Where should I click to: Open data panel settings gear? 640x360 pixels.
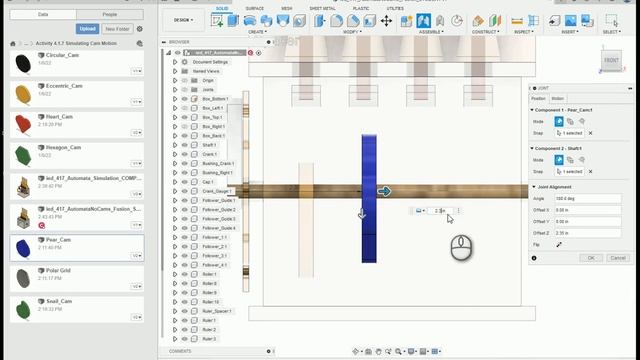click(140, 29)
